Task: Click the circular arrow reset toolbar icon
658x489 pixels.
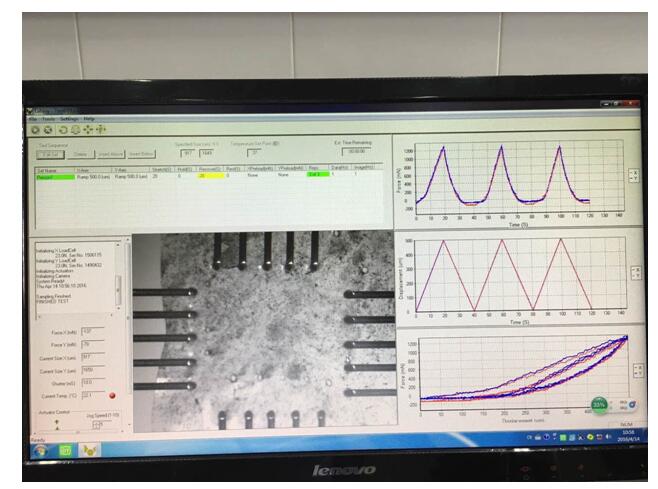Action: [62, 129]
